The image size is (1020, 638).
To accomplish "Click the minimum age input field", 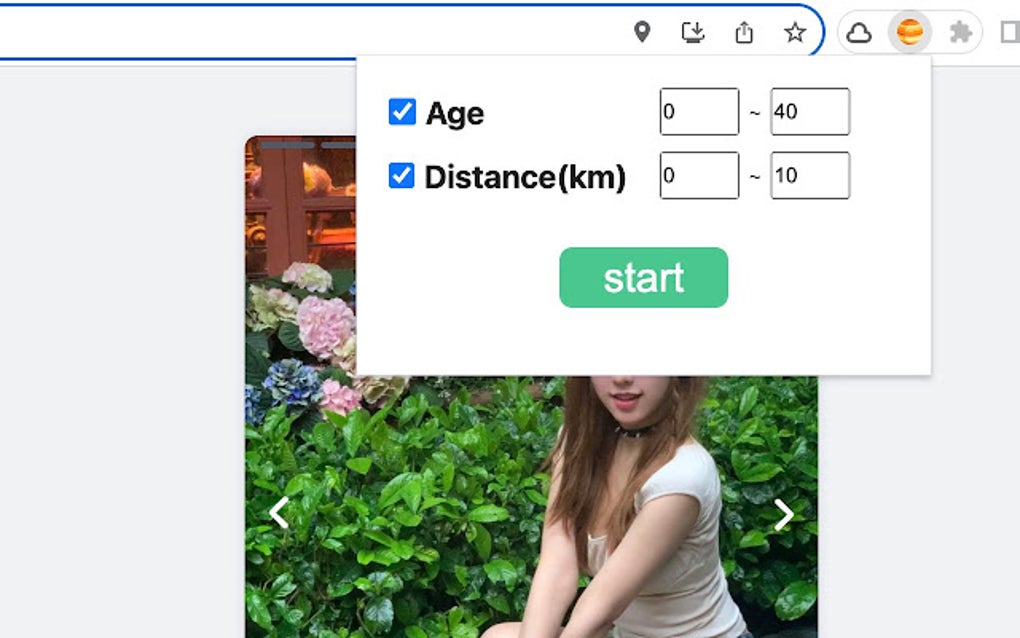I will 698,111.
